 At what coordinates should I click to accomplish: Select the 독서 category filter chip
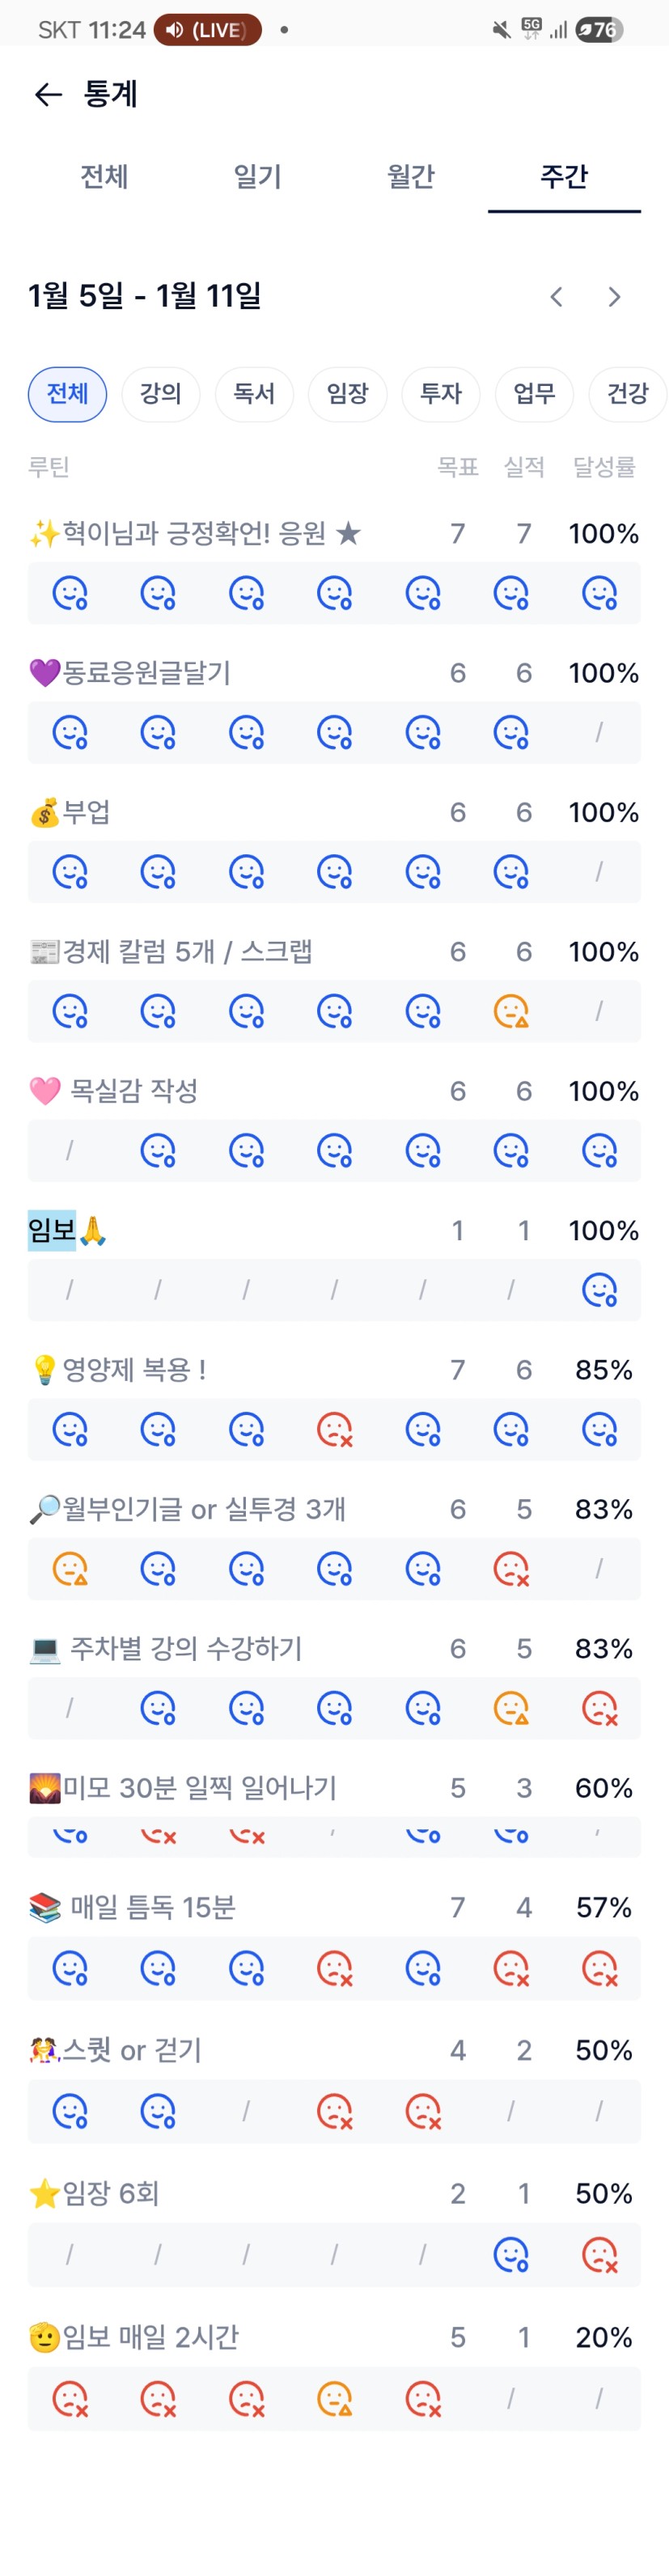pyautogui.click(x=254, y=394)
